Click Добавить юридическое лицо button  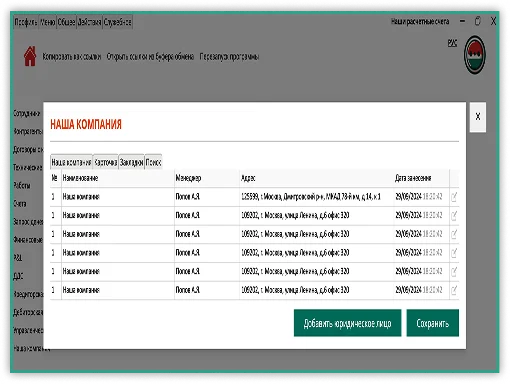[x=347, y=323]
